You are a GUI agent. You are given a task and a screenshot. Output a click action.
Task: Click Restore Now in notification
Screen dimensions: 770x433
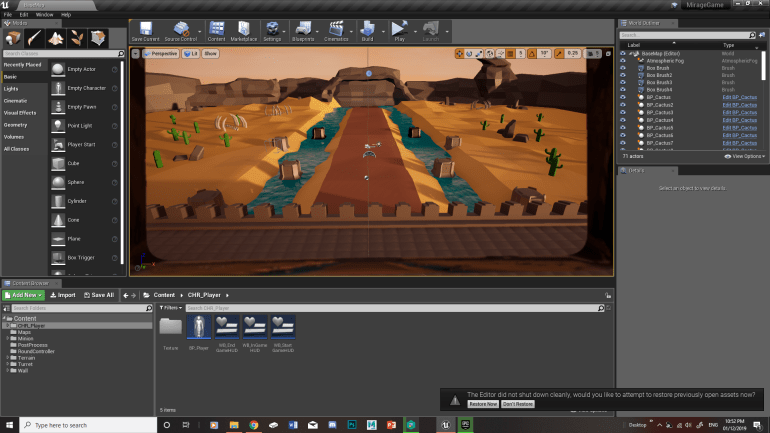483,404
